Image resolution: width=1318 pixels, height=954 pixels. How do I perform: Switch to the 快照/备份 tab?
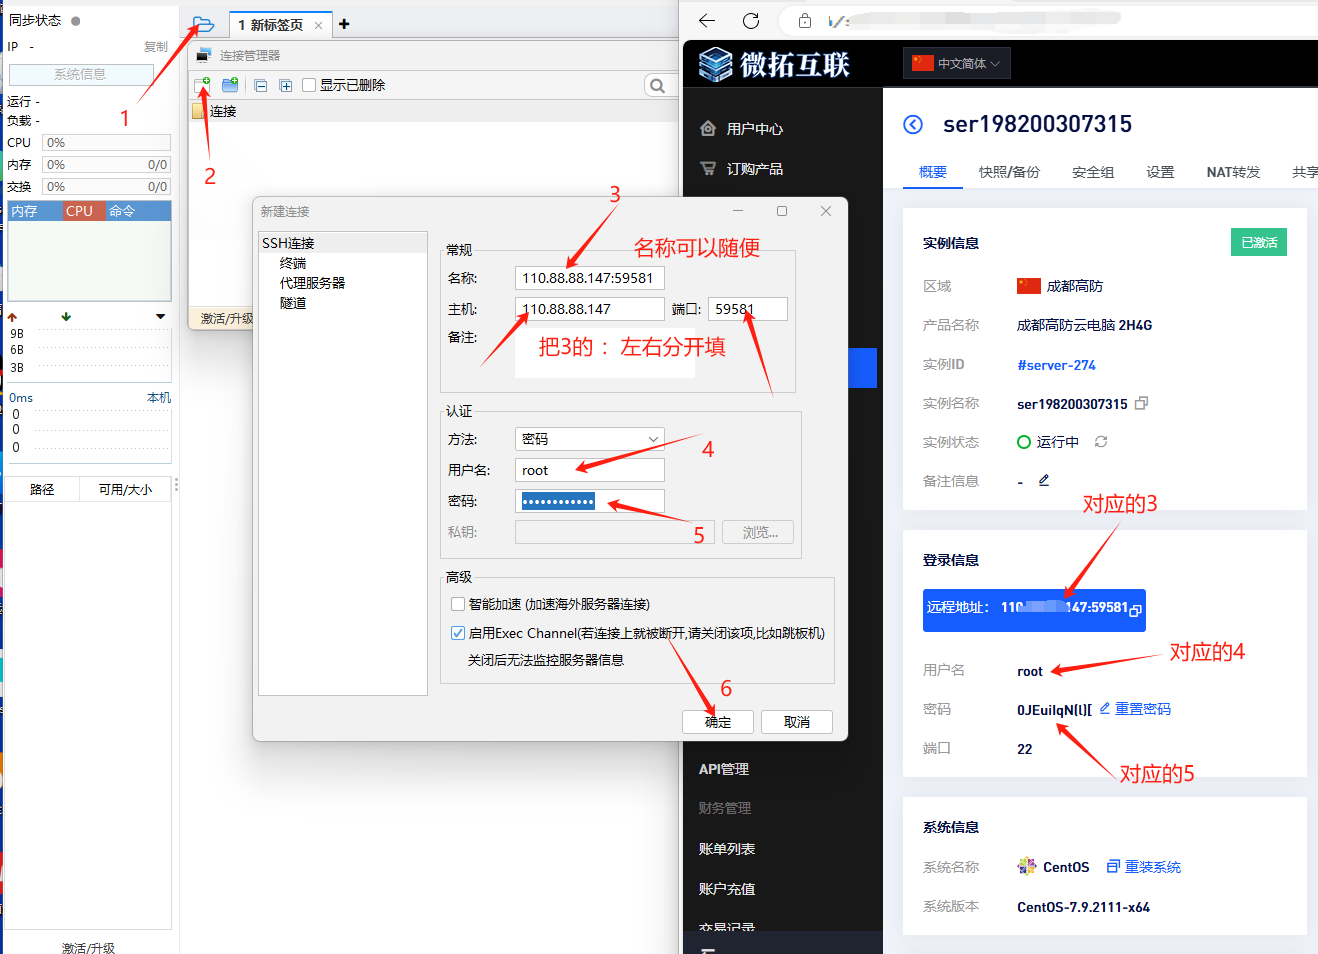[1009, 172]
